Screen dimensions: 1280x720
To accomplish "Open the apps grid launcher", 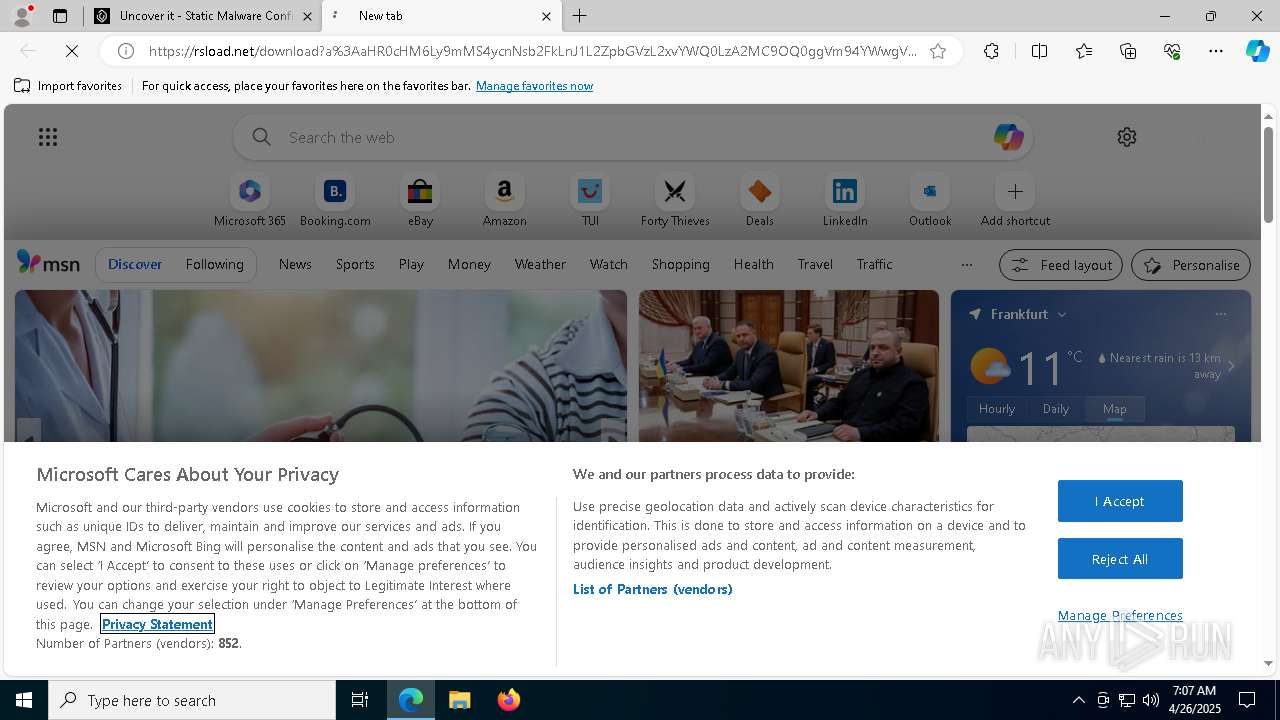I will click(x=48, y=137).
